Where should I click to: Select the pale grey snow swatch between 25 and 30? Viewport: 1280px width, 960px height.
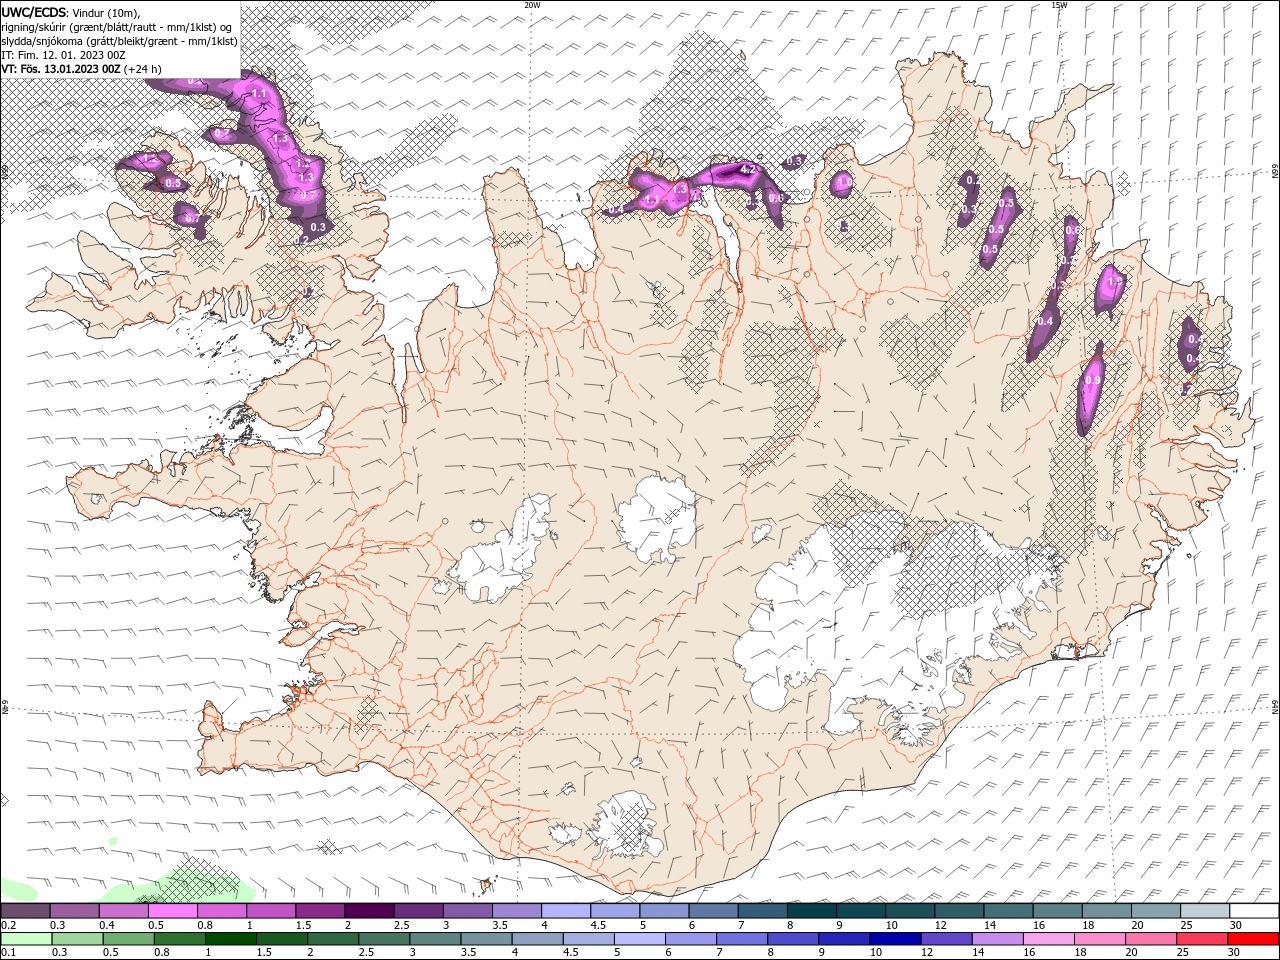(1206, 910)
